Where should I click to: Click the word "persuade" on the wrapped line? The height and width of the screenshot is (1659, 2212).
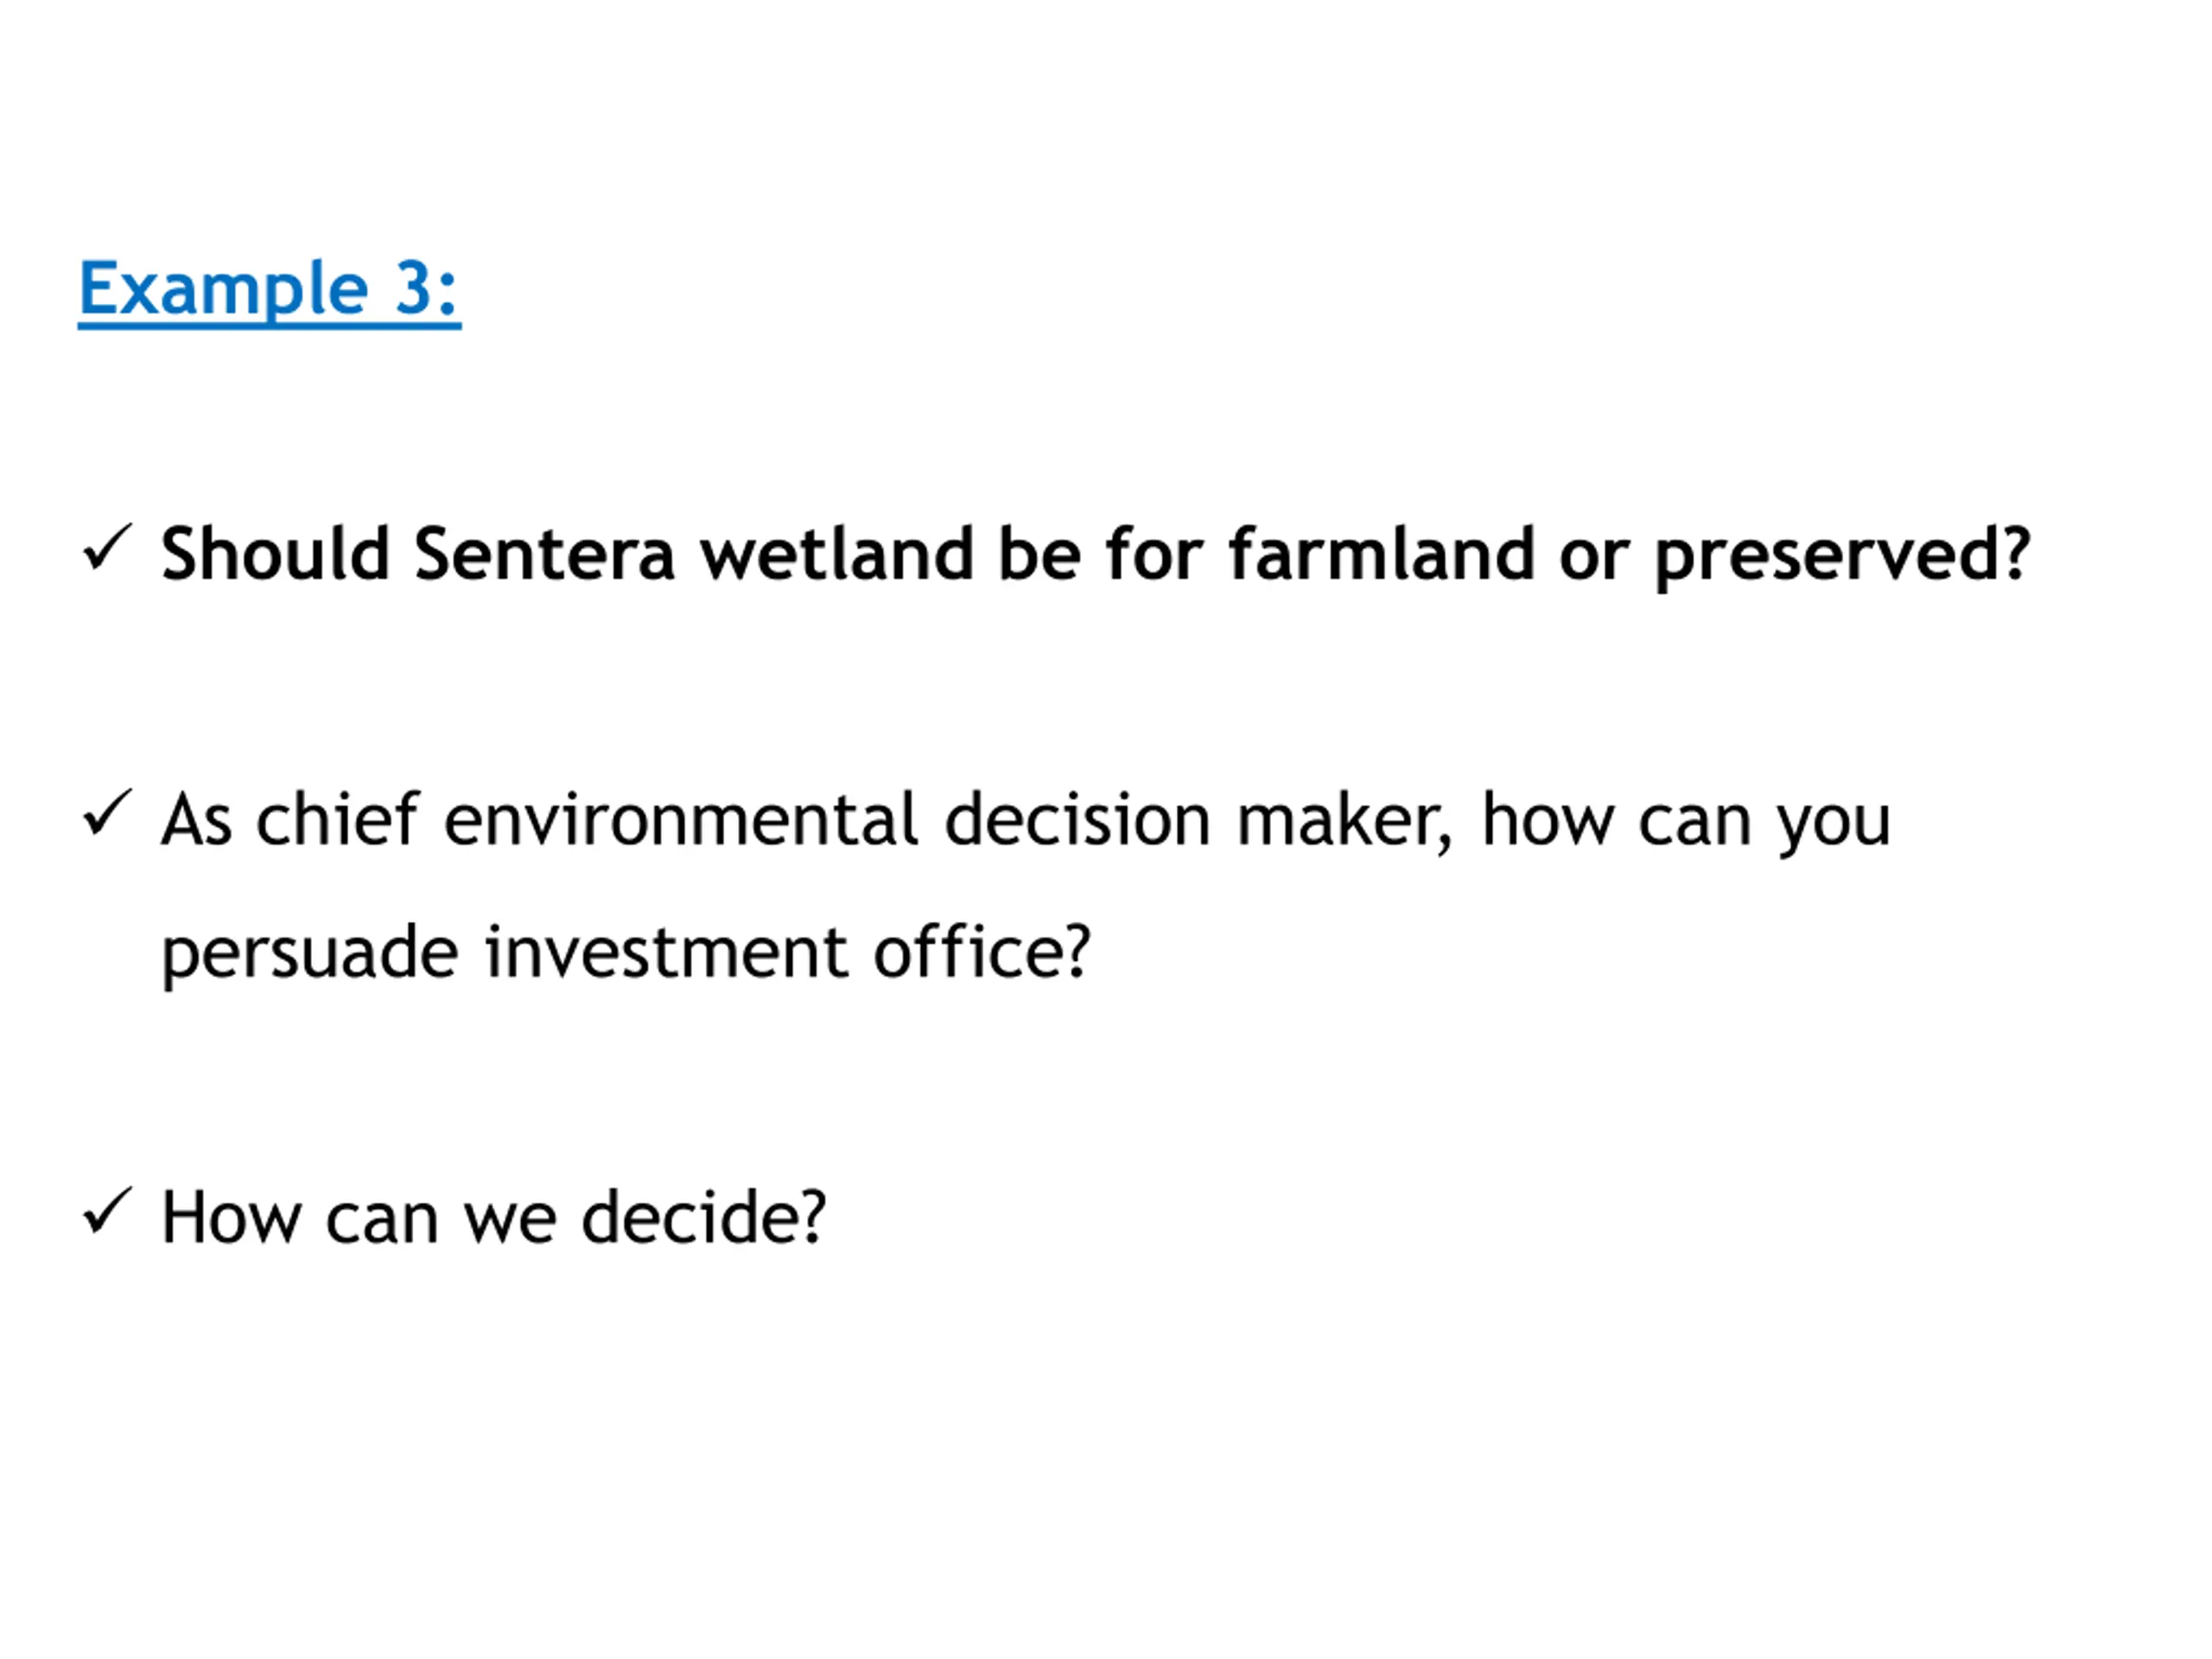coord(310,954)
